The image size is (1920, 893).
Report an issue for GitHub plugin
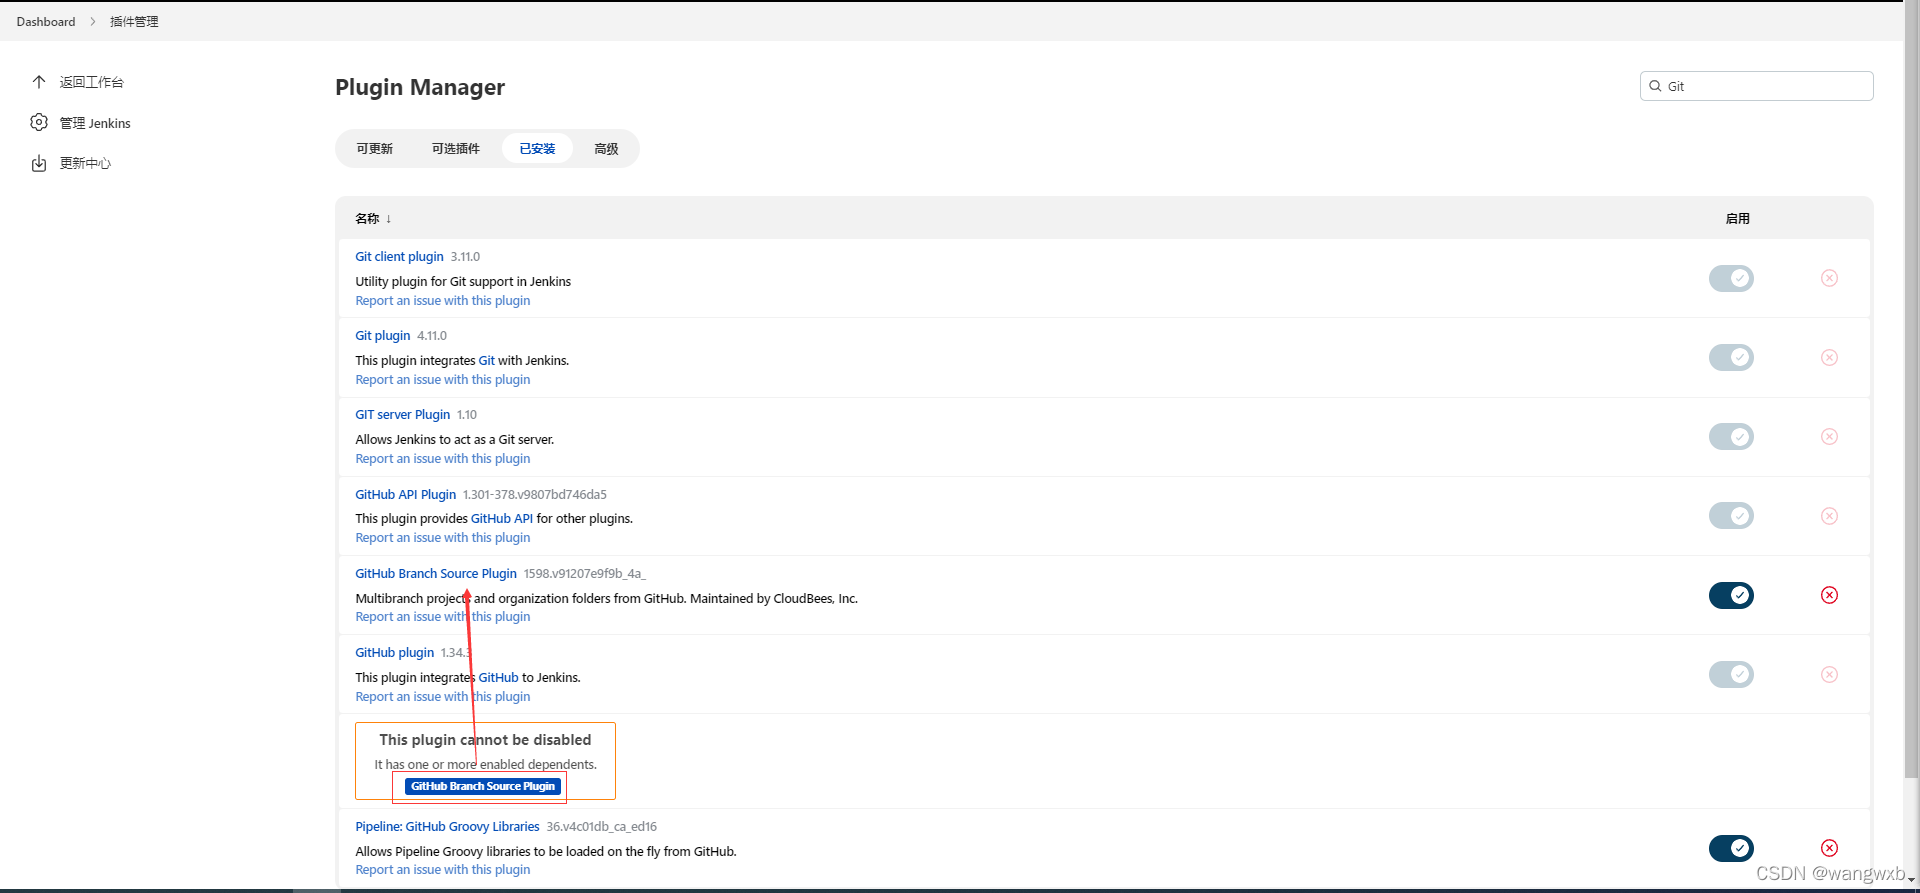pyautogui.click(x=443, y=697)
